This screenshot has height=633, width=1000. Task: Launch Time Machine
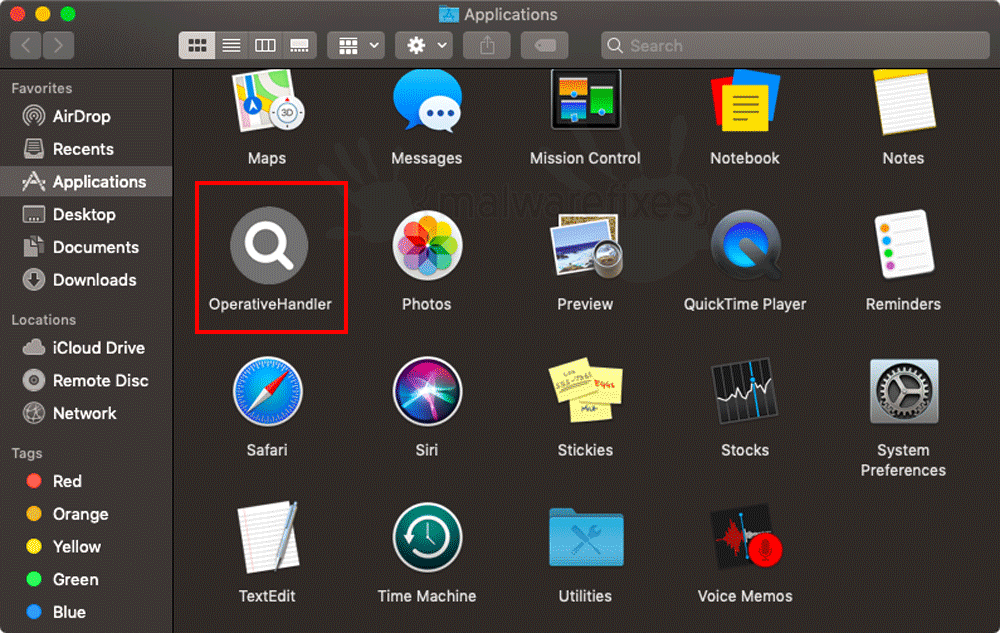coord(427,537)
